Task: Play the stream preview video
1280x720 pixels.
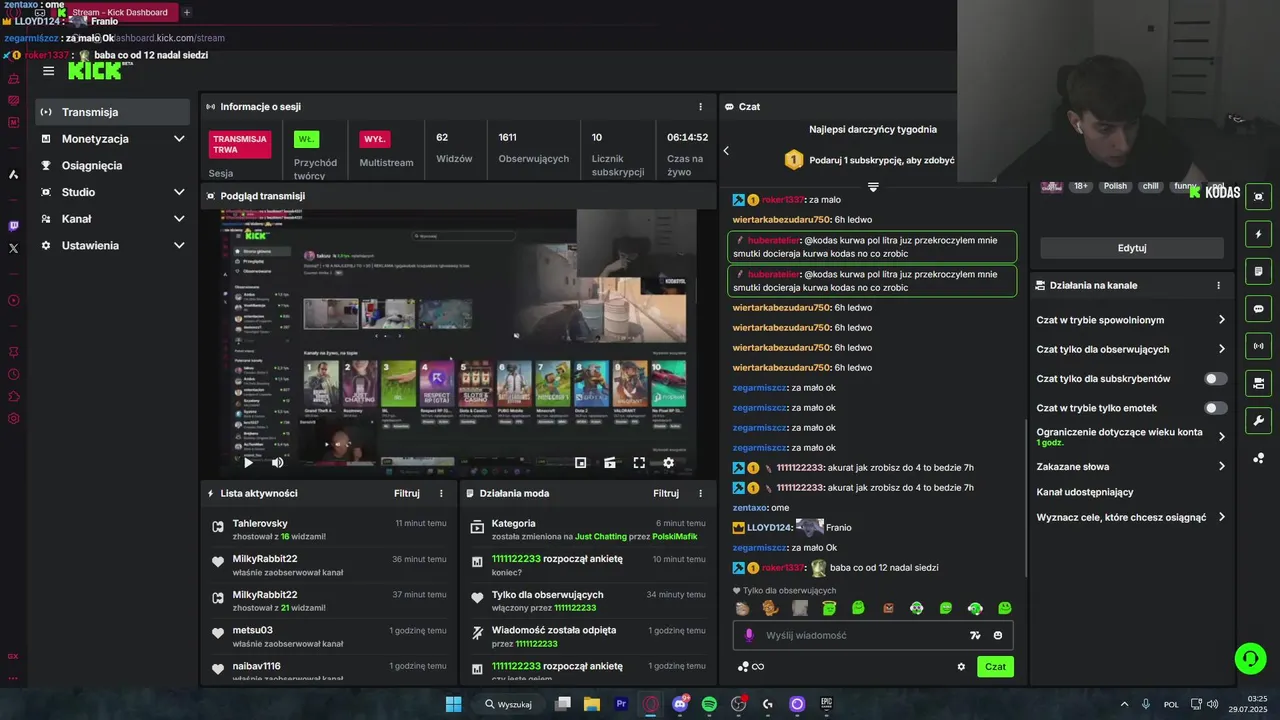Action: point(248,462)
